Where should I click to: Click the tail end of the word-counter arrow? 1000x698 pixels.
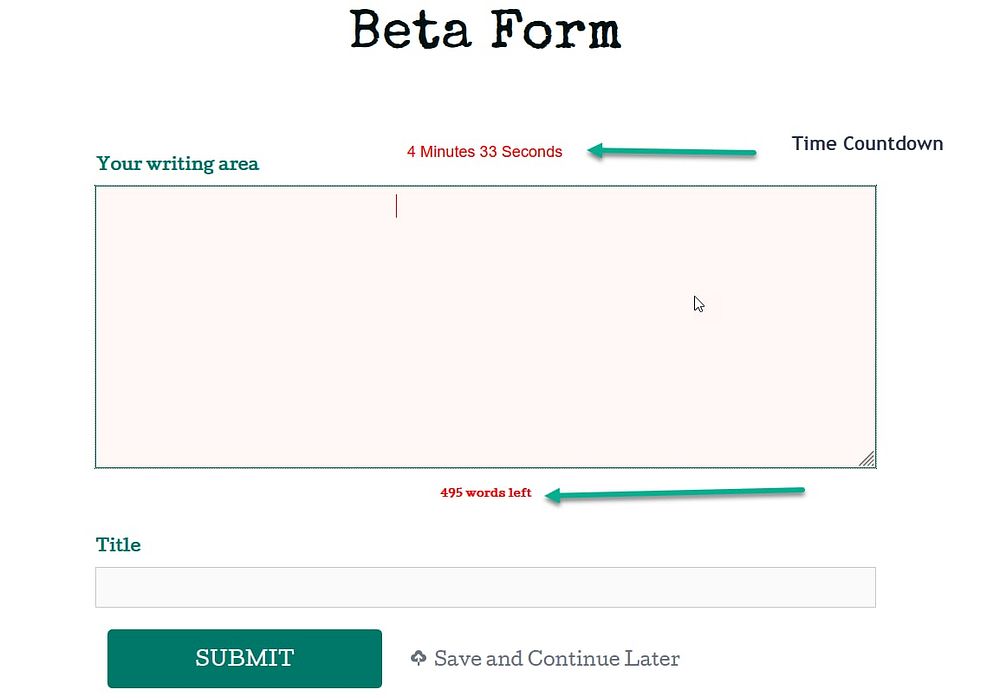(800, 490)
